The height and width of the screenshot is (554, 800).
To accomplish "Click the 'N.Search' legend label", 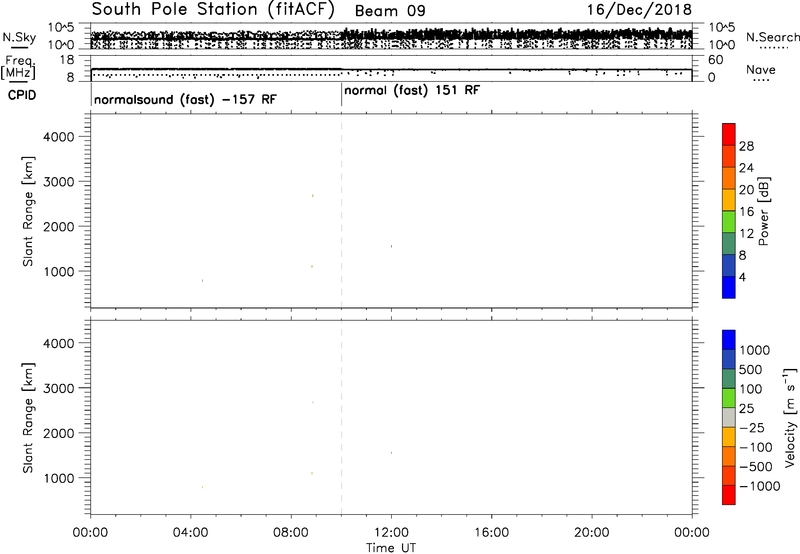I will pyautogui.click(x=772, y=37).
